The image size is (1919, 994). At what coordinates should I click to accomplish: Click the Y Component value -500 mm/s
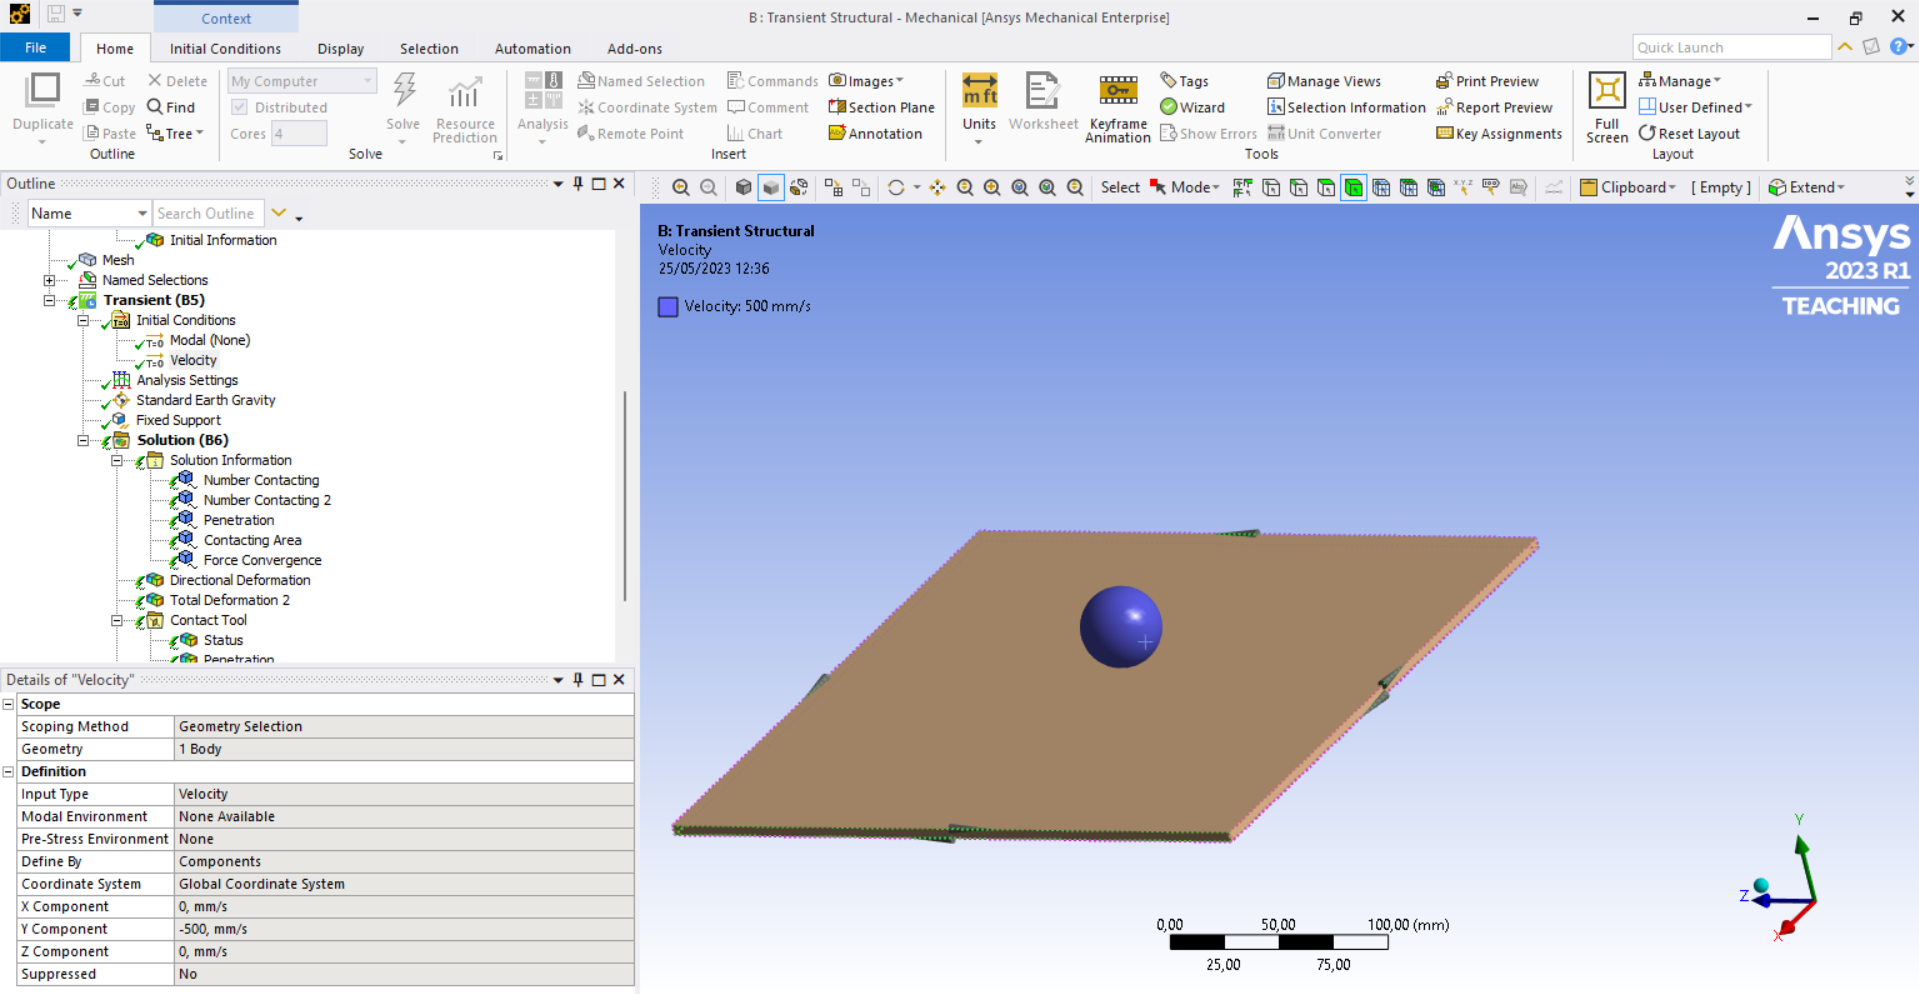pos(404,929)
